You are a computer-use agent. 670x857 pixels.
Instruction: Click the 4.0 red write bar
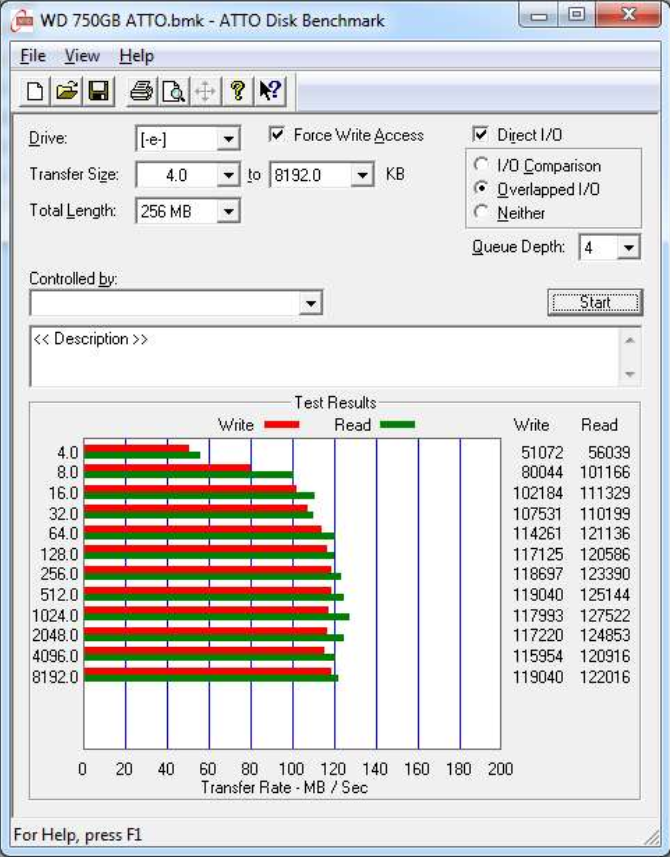(x=137, y=448)
